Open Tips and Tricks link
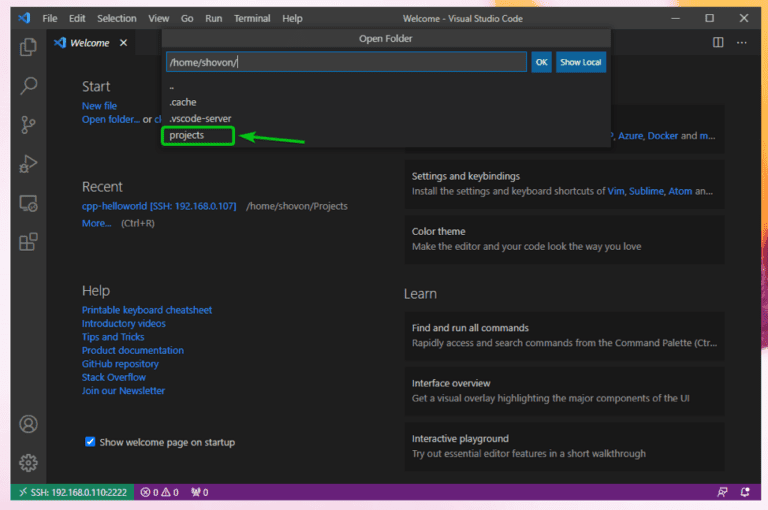Screen dimensions: 768x510 pyautogui.click(x=113, y=337)
